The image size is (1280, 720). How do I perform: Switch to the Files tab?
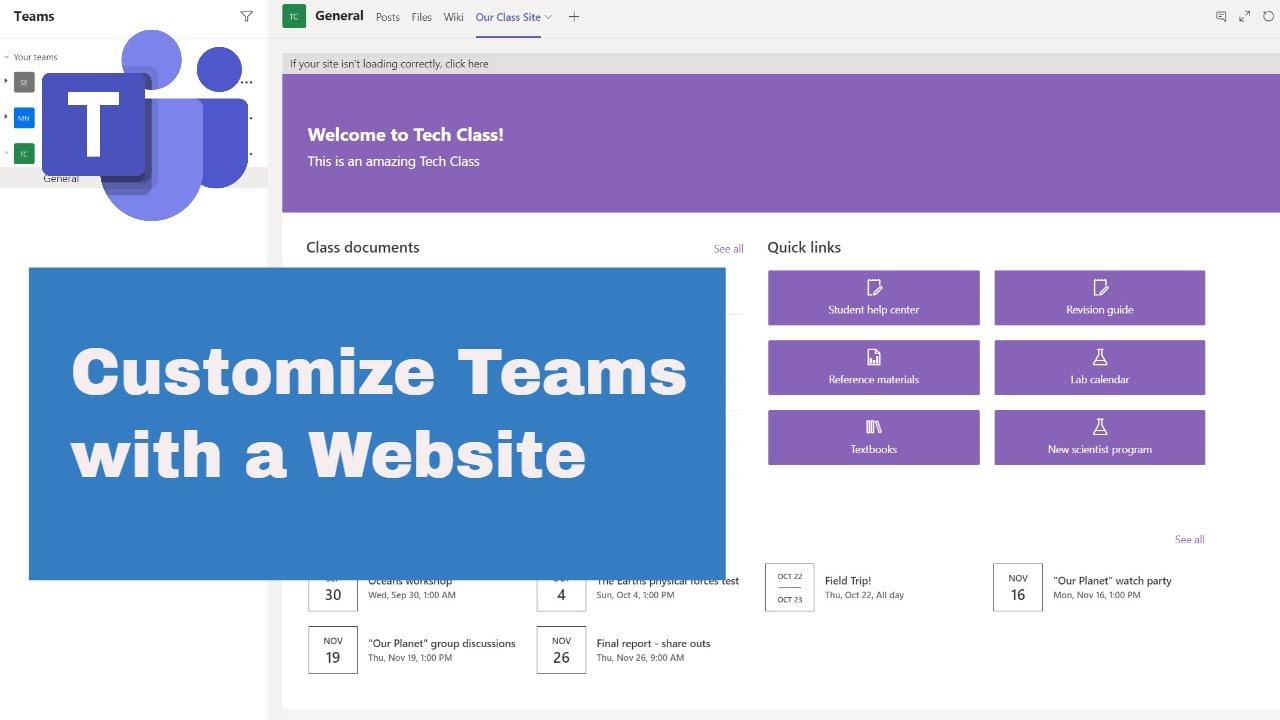point(422,17)
